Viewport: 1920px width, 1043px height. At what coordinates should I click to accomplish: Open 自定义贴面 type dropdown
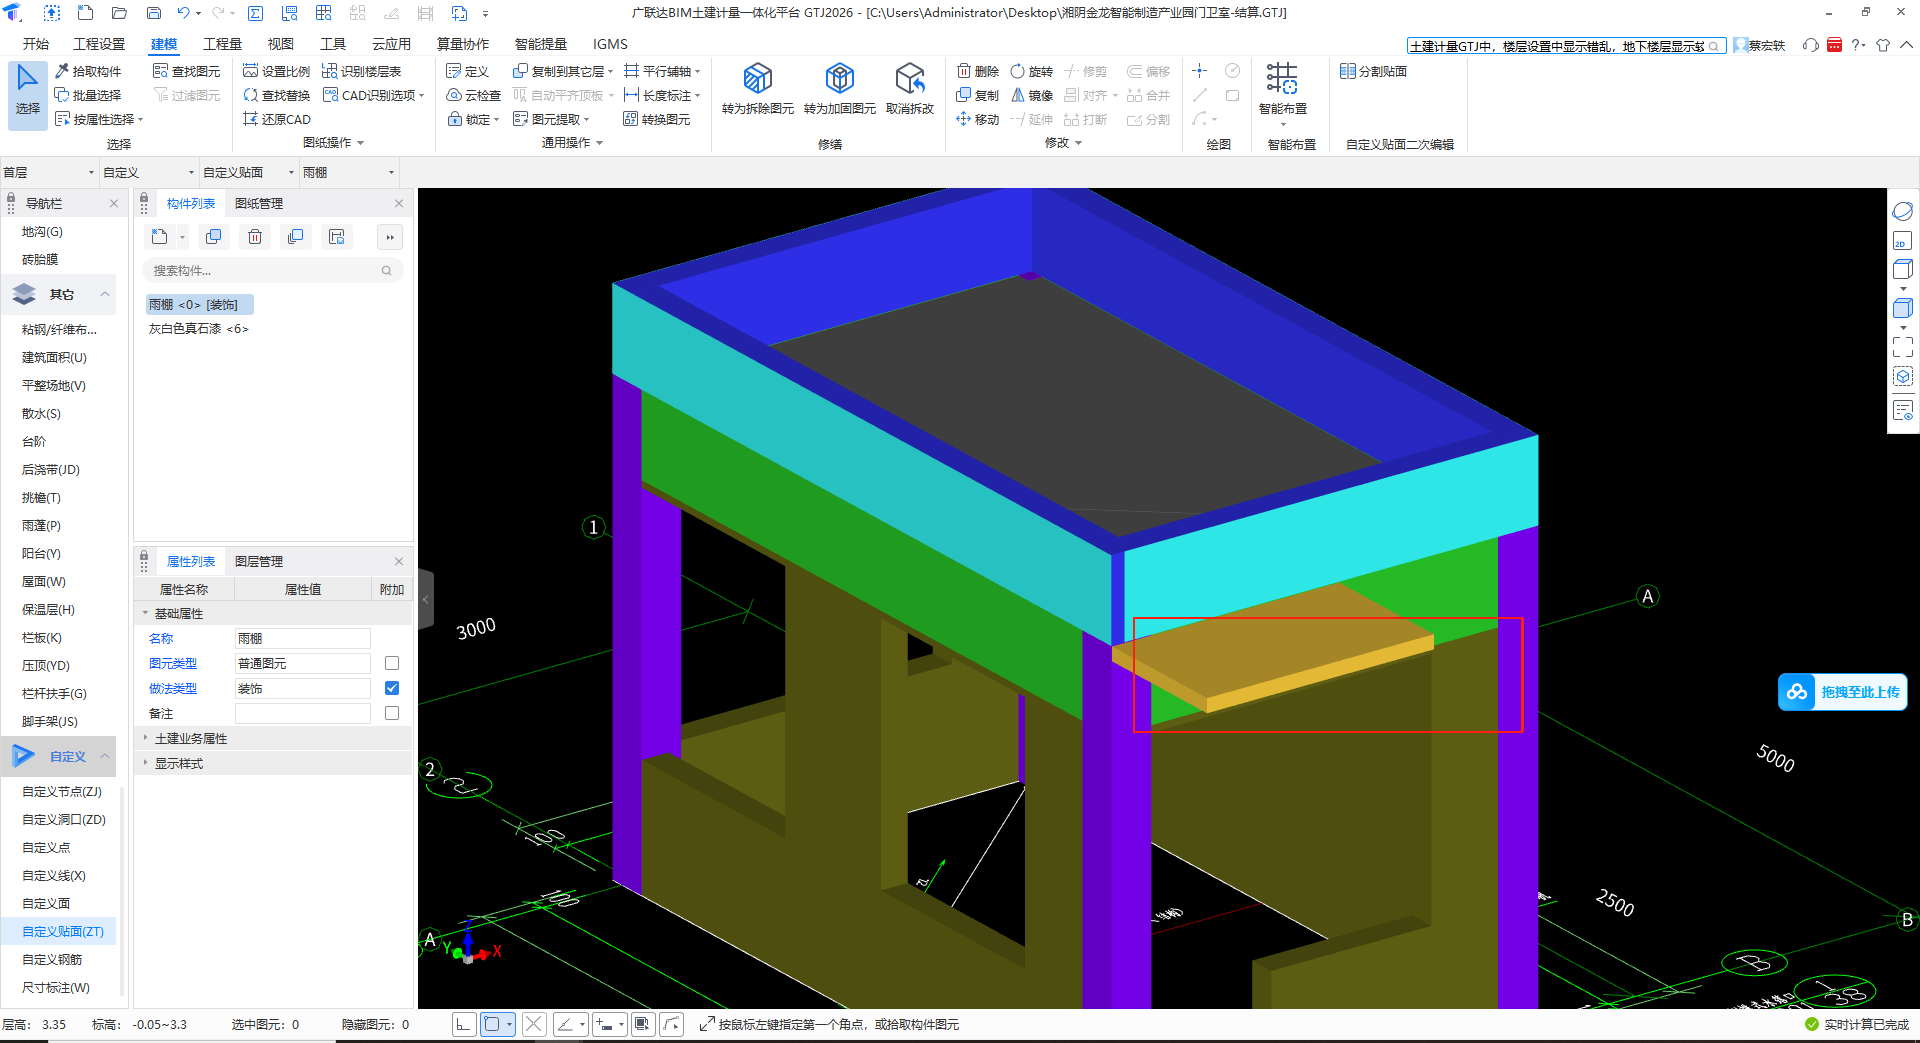click(x=249, y=172)
